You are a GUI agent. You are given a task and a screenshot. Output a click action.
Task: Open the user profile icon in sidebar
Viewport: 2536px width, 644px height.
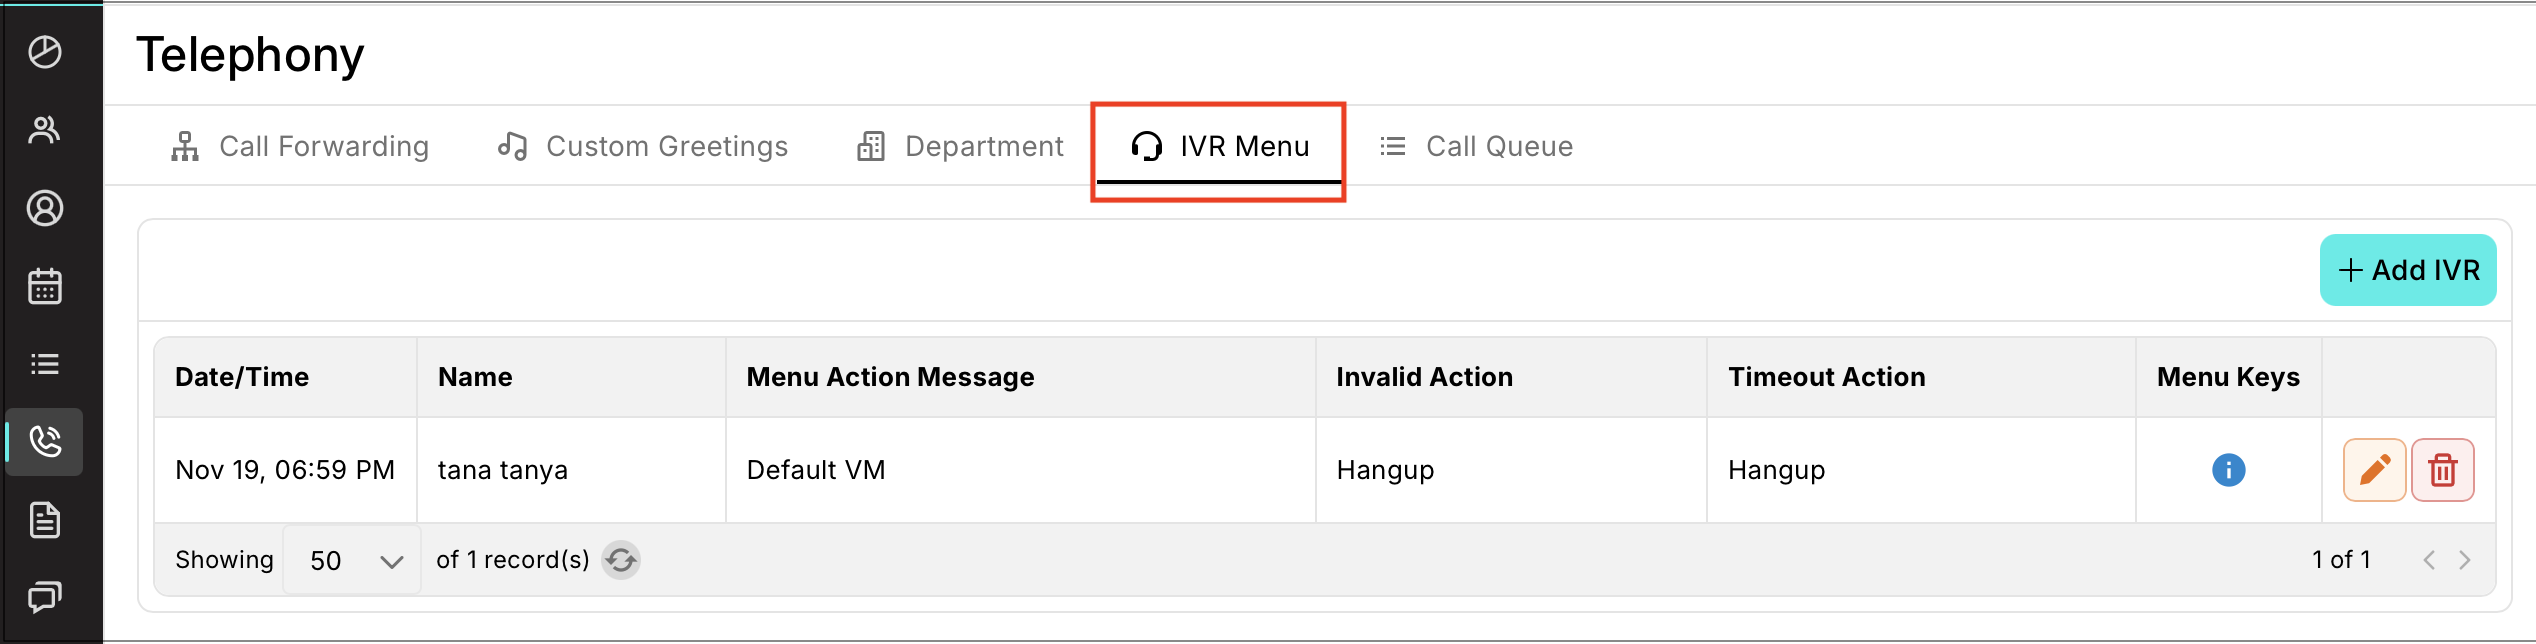click(x=45, y=208)
